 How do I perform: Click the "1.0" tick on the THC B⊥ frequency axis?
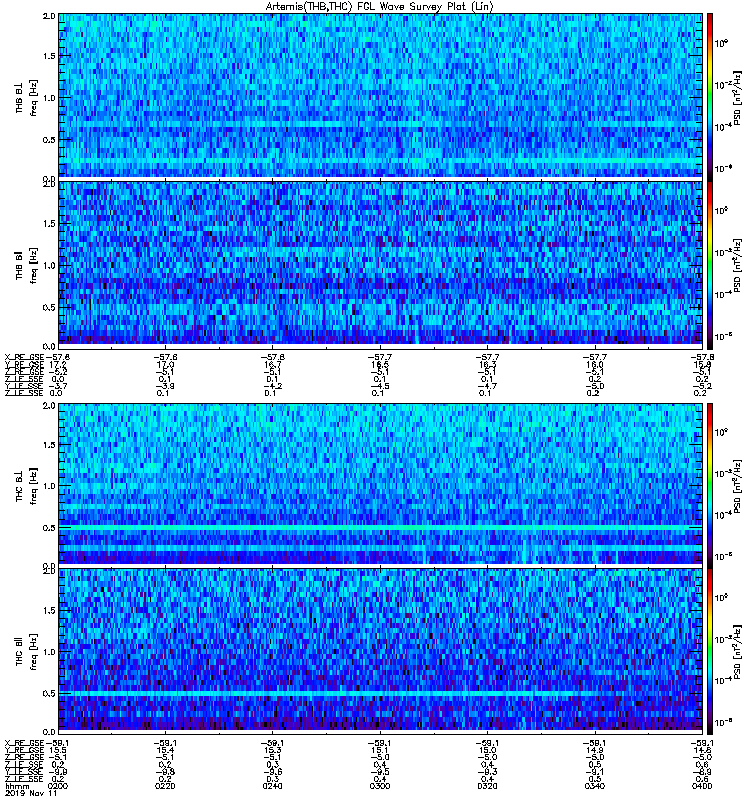tap(49, 486)
